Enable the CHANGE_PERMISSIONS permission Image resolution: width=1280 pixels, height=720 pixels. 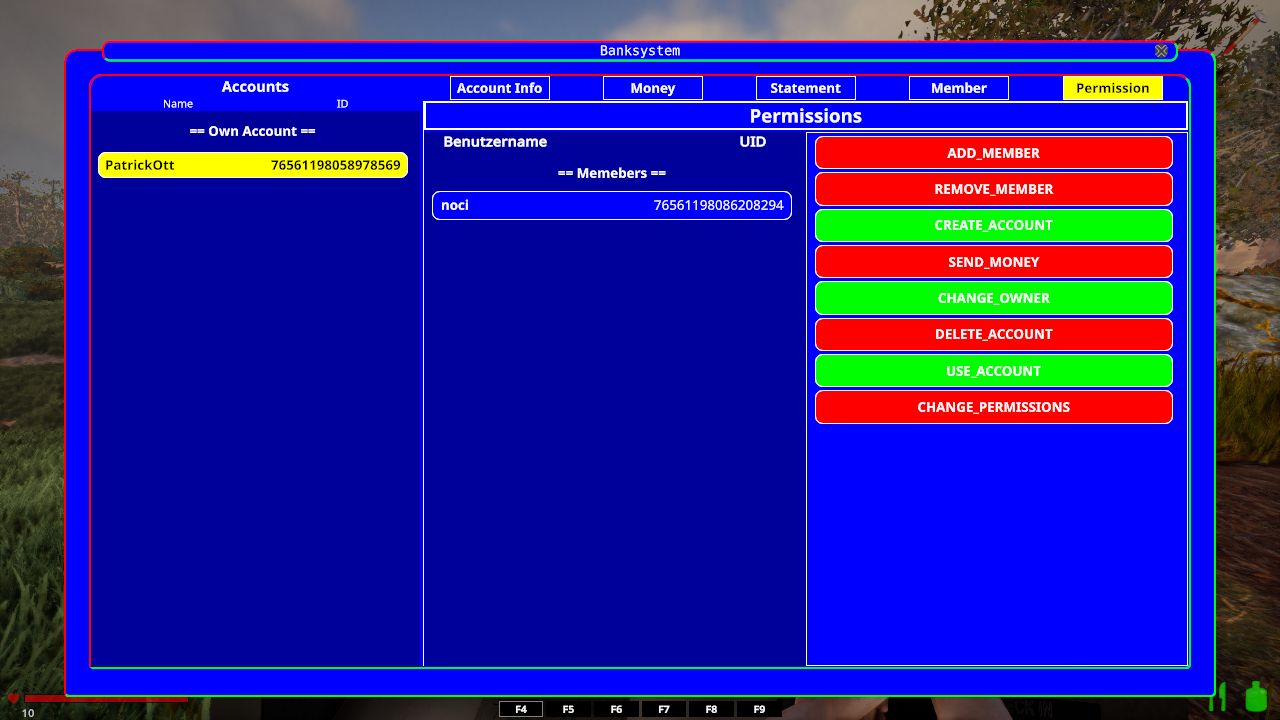(993, 407)
